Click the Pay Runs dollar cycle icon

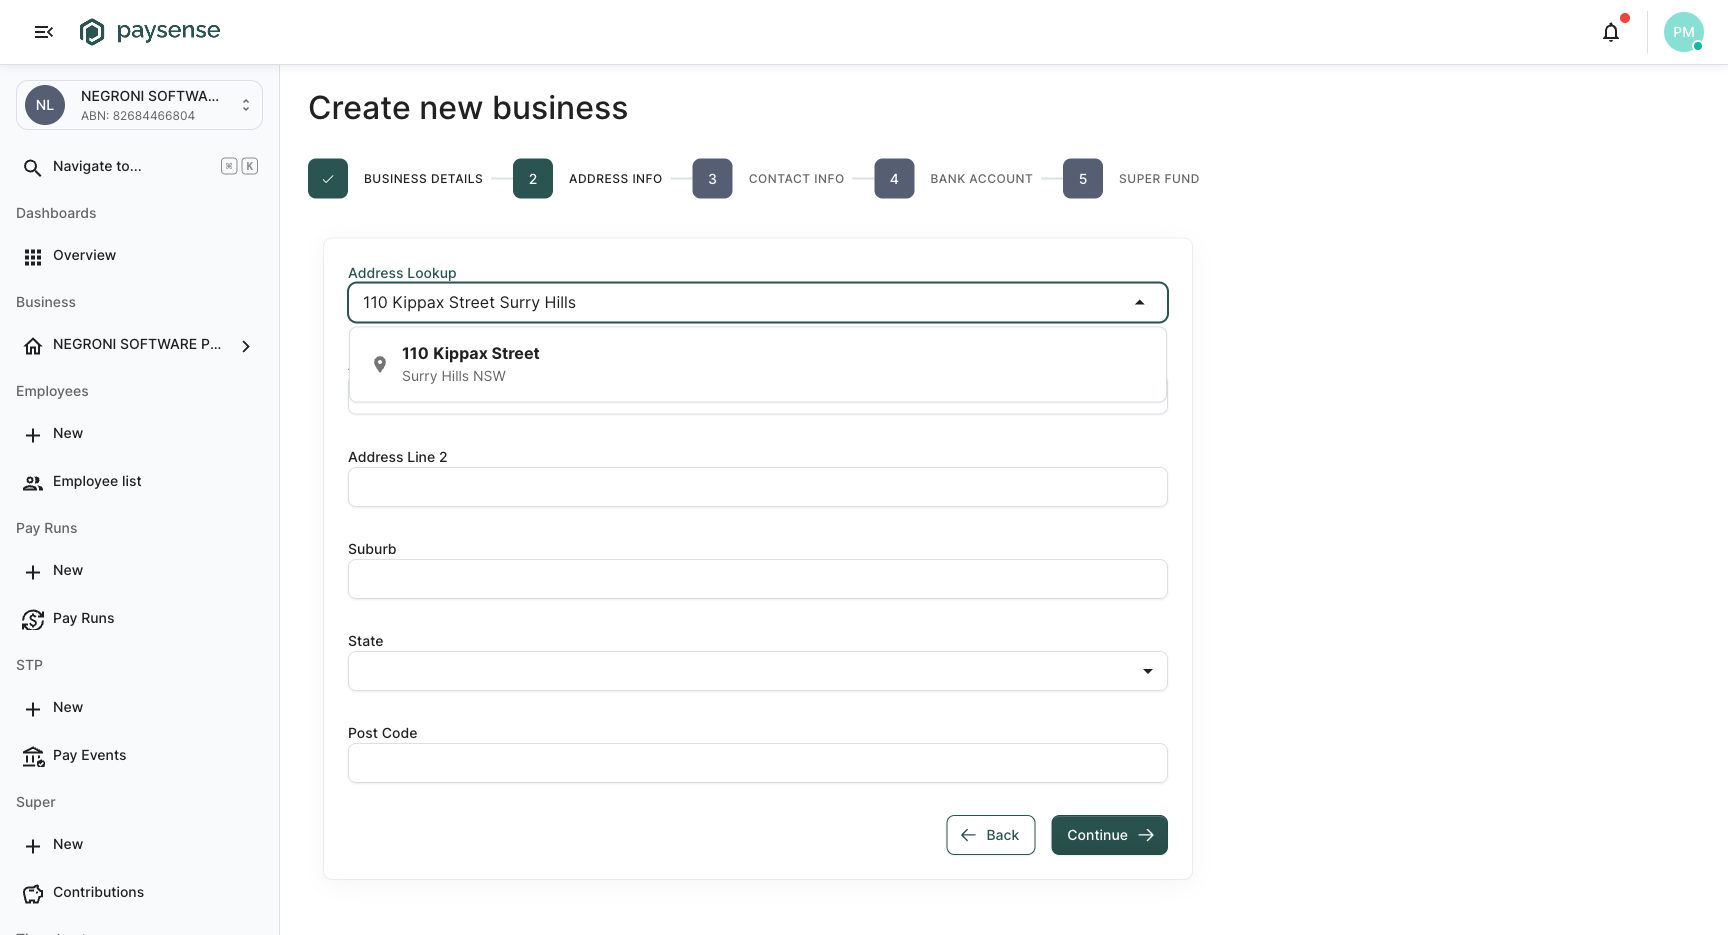33,620
